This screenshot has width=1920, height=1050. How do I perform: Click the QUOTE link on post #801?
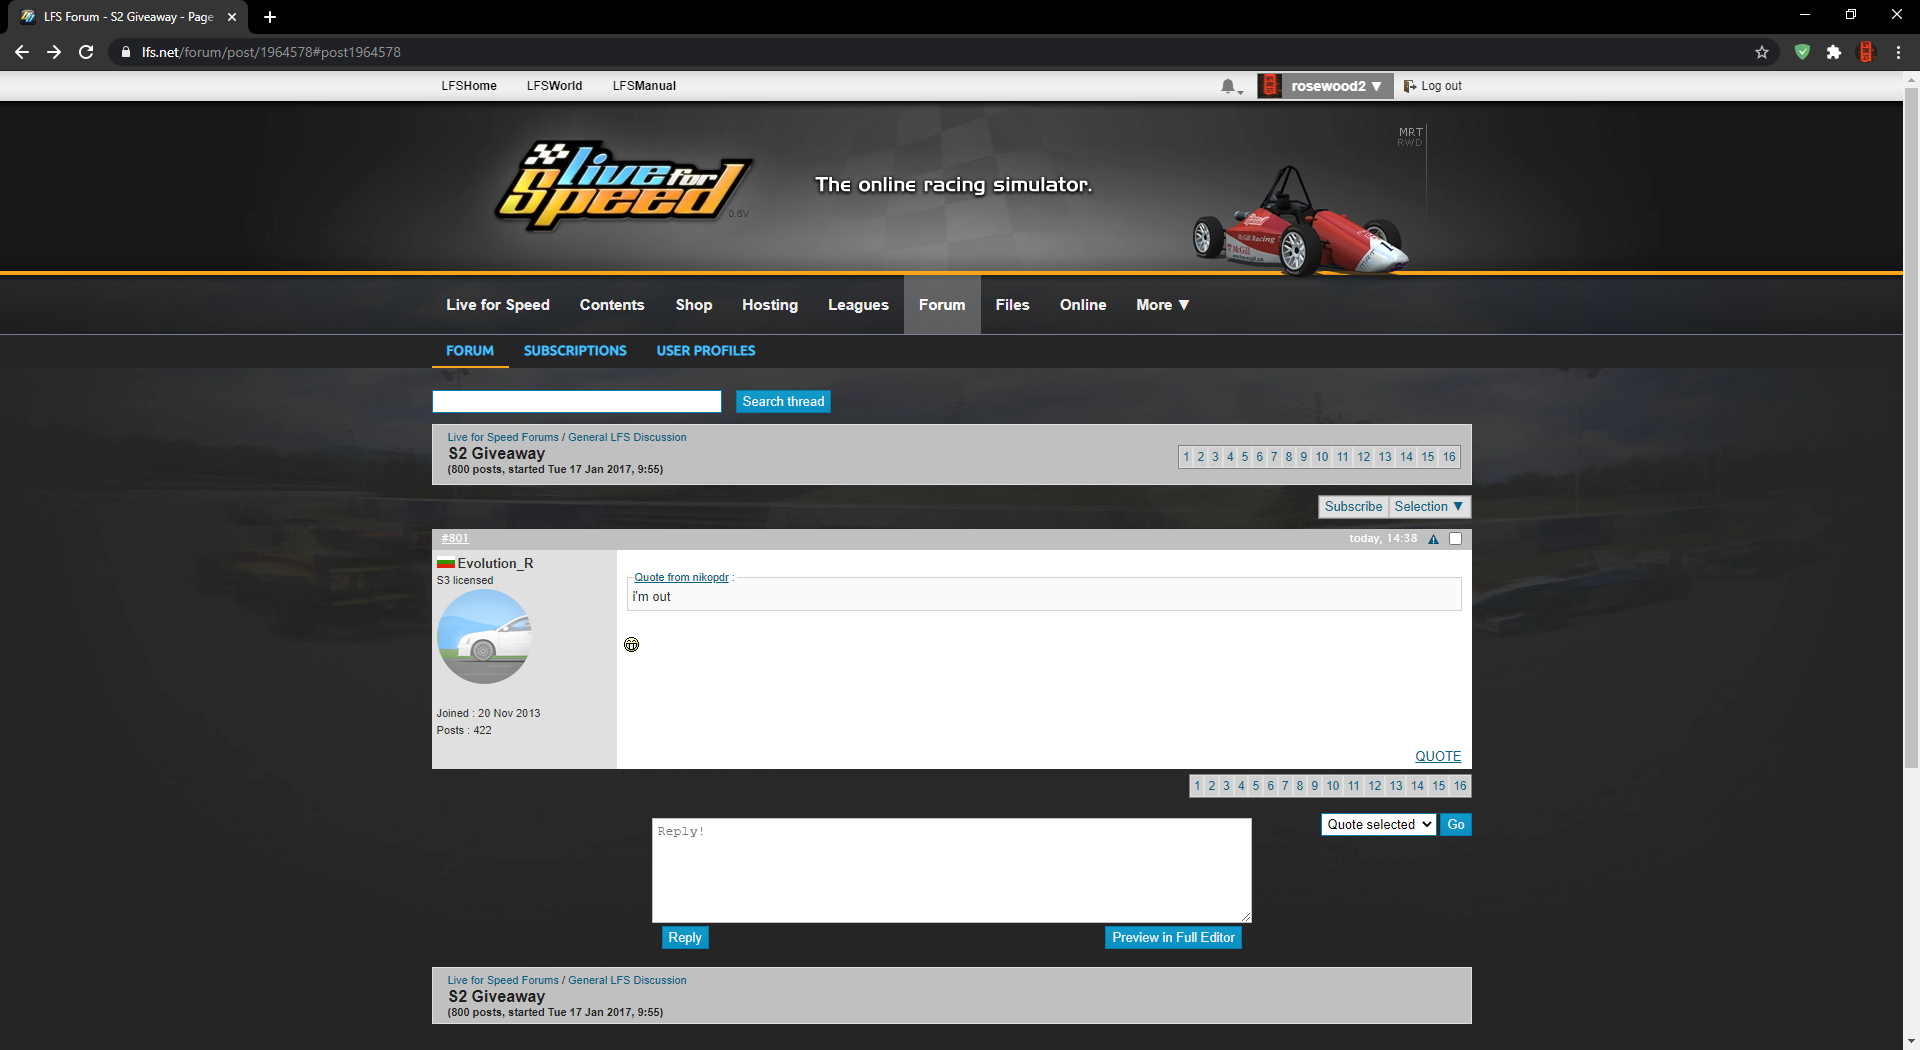click(1438, 757)
